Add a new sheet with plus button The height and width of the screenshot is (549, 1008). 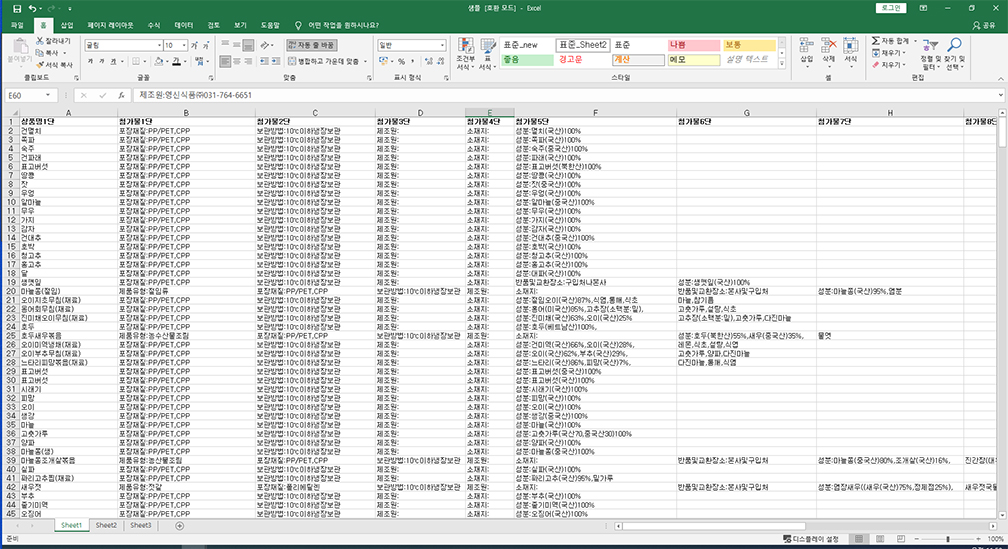coord(179,526)
